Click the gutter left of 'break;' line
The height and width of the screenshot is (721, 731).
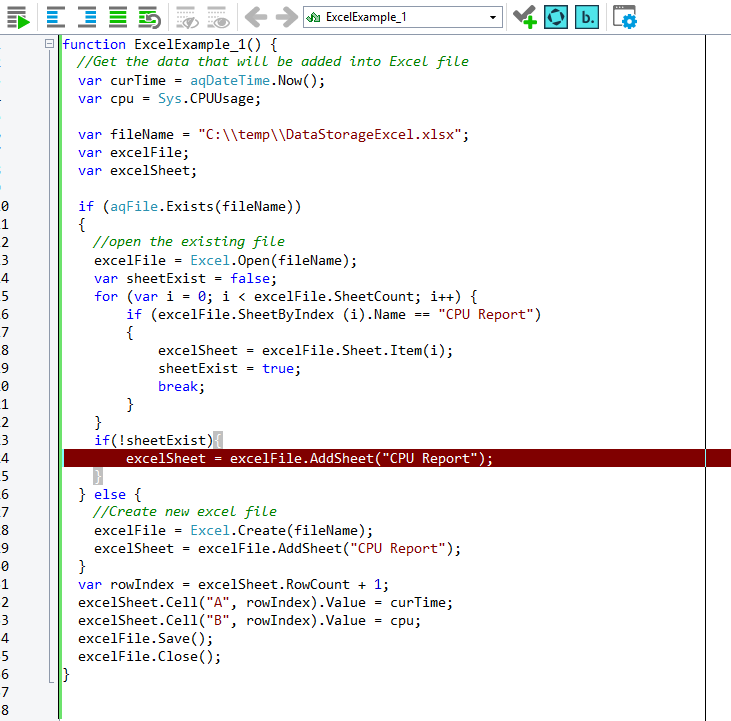(x=30, y=387)
